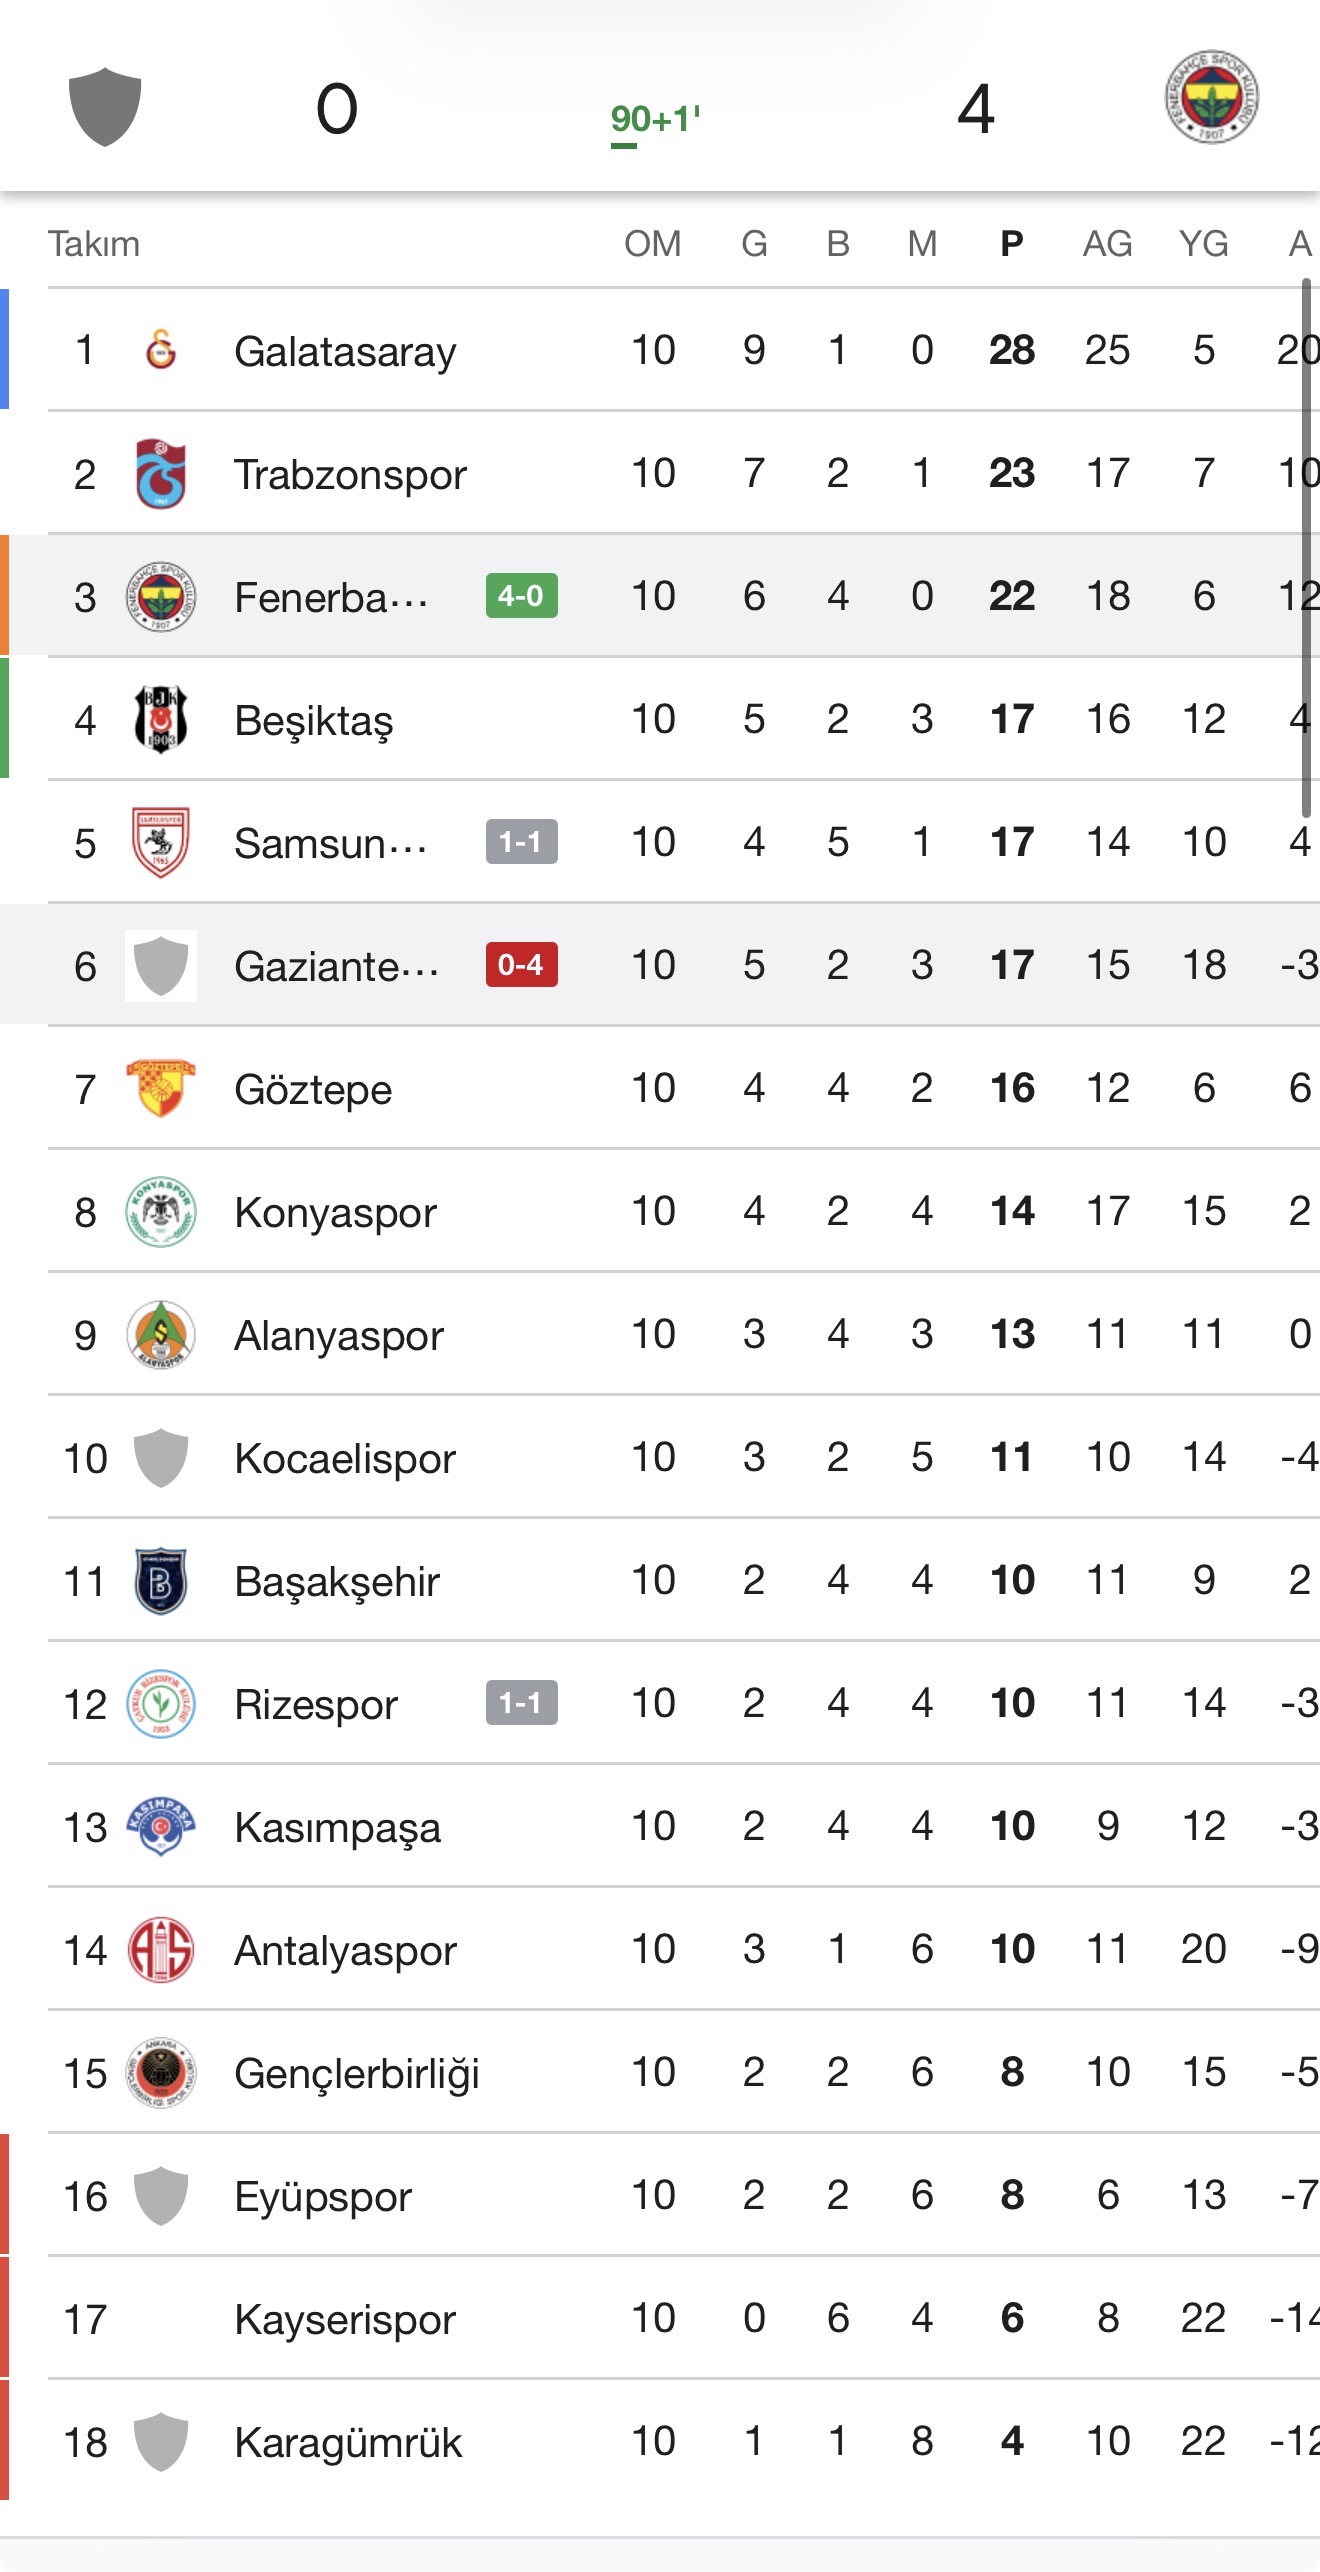Tap the Alanyaspor club crest

pos(161,1334)
